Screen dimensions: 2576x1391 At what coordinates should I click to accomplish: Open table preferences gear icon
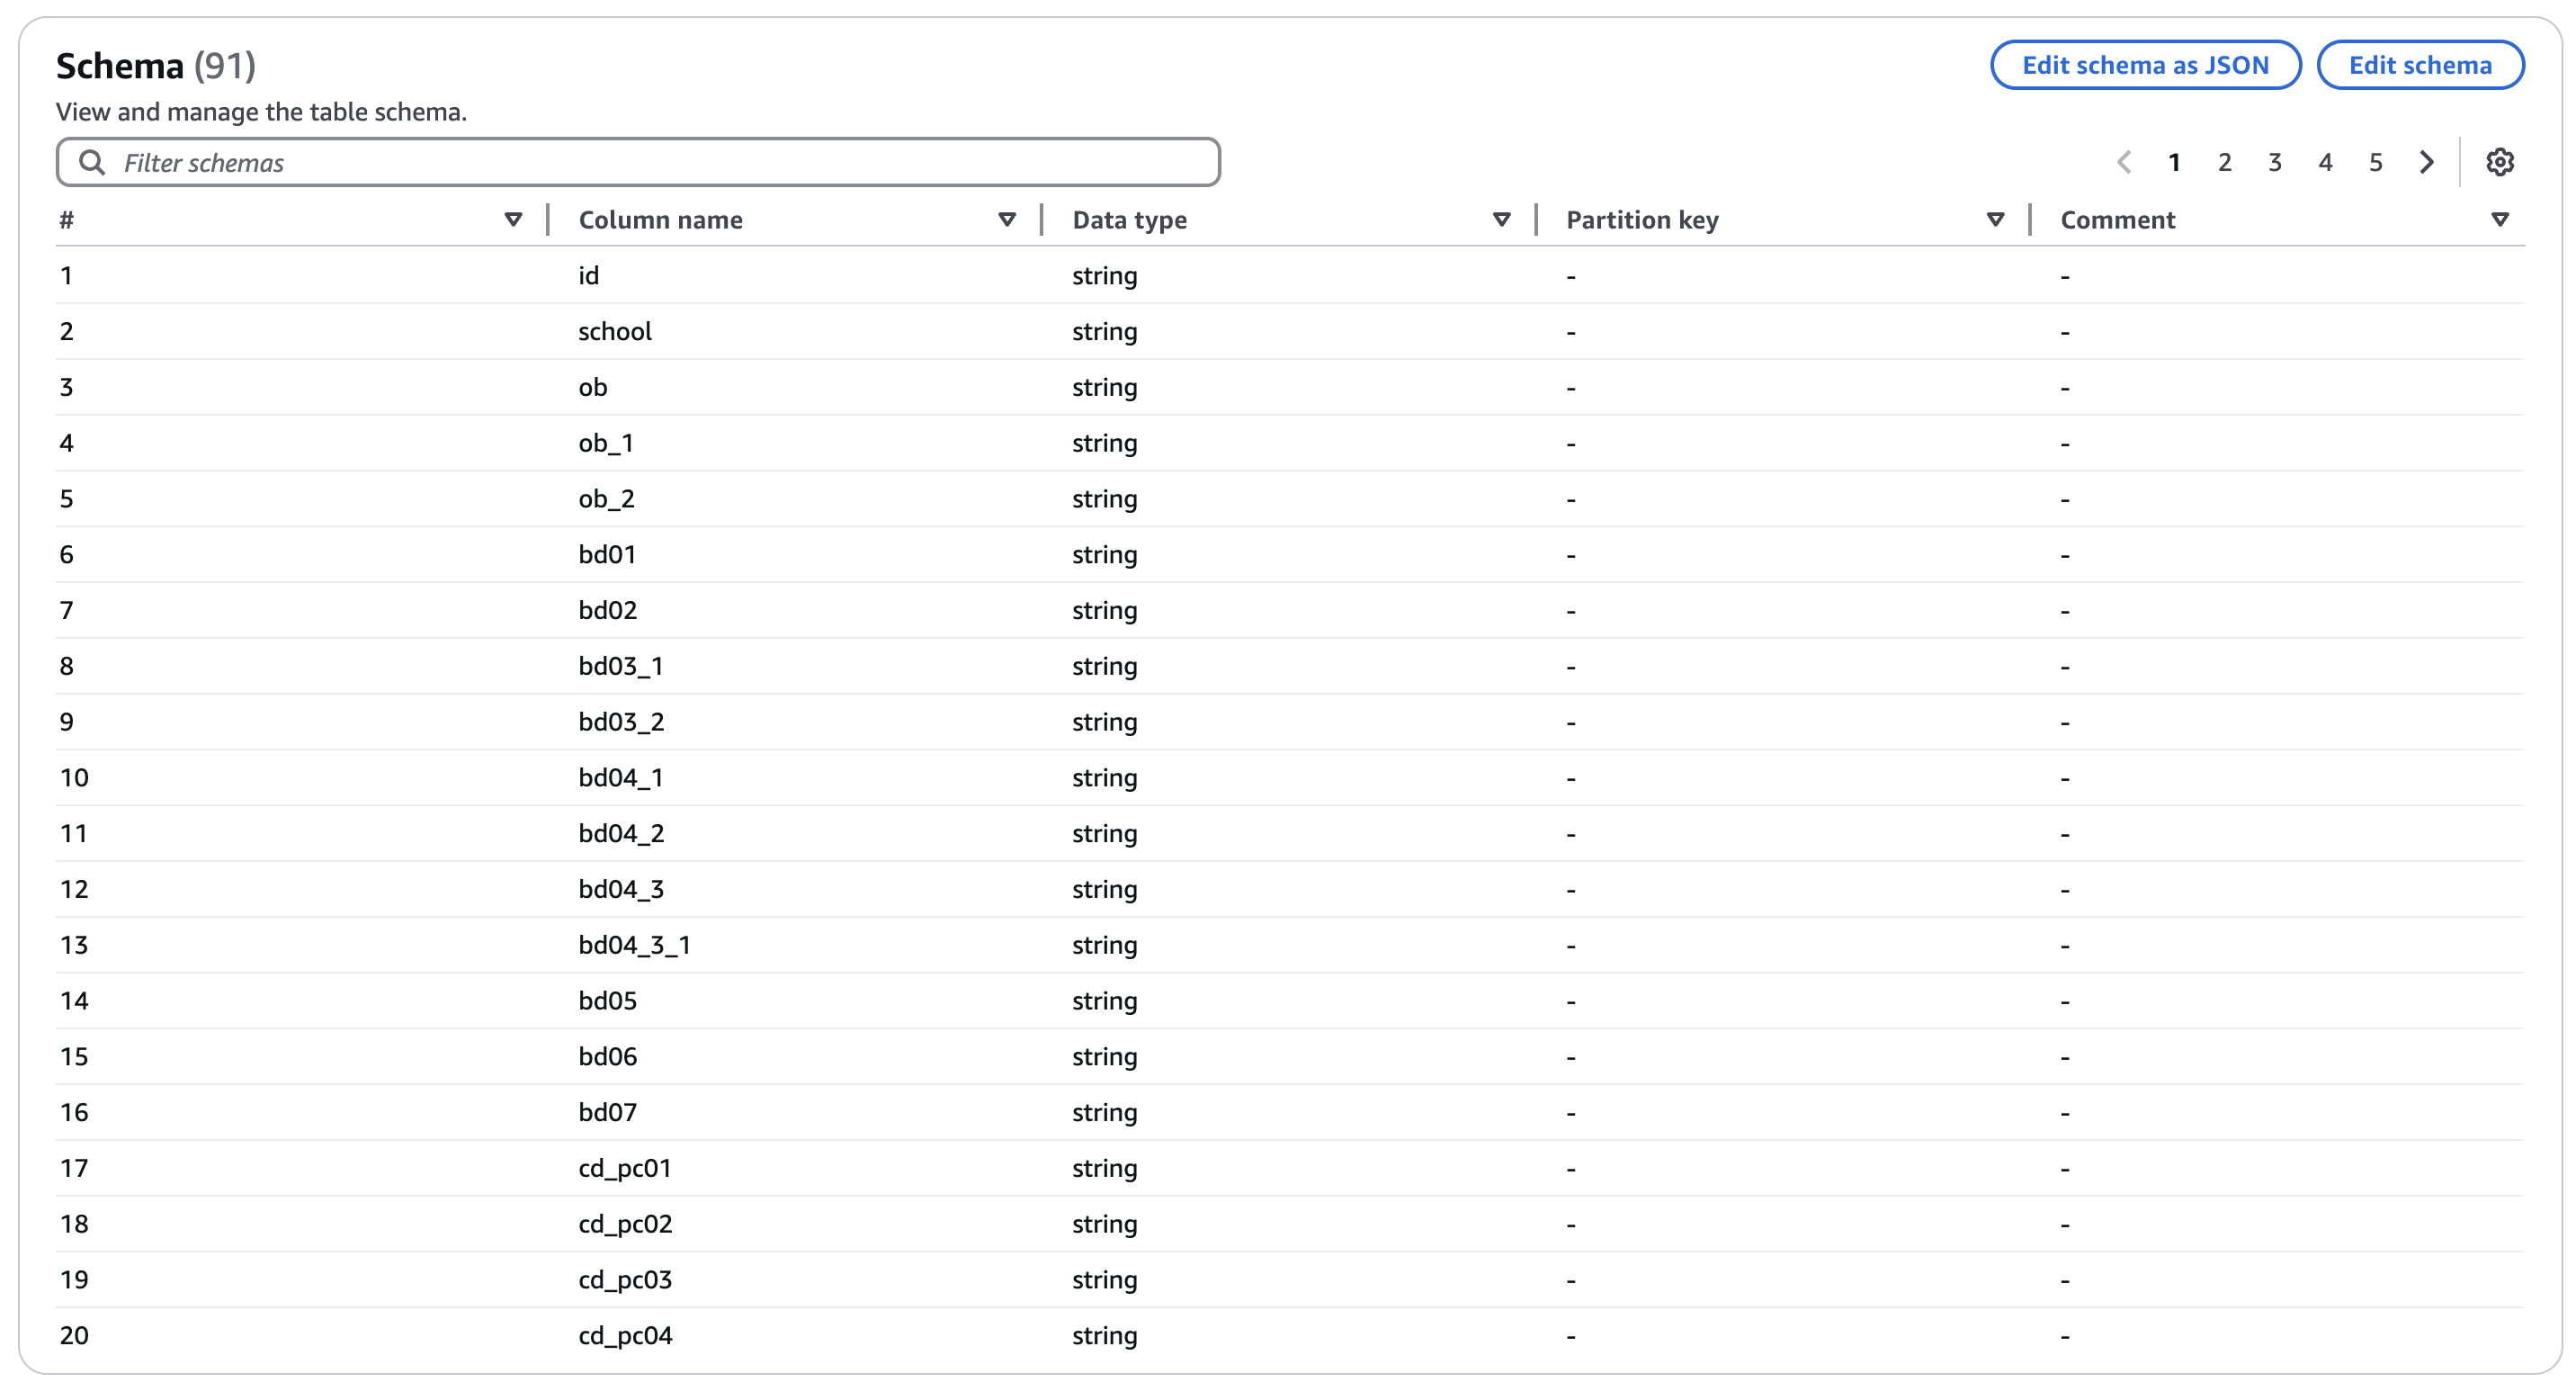[x=2499, y=162]
